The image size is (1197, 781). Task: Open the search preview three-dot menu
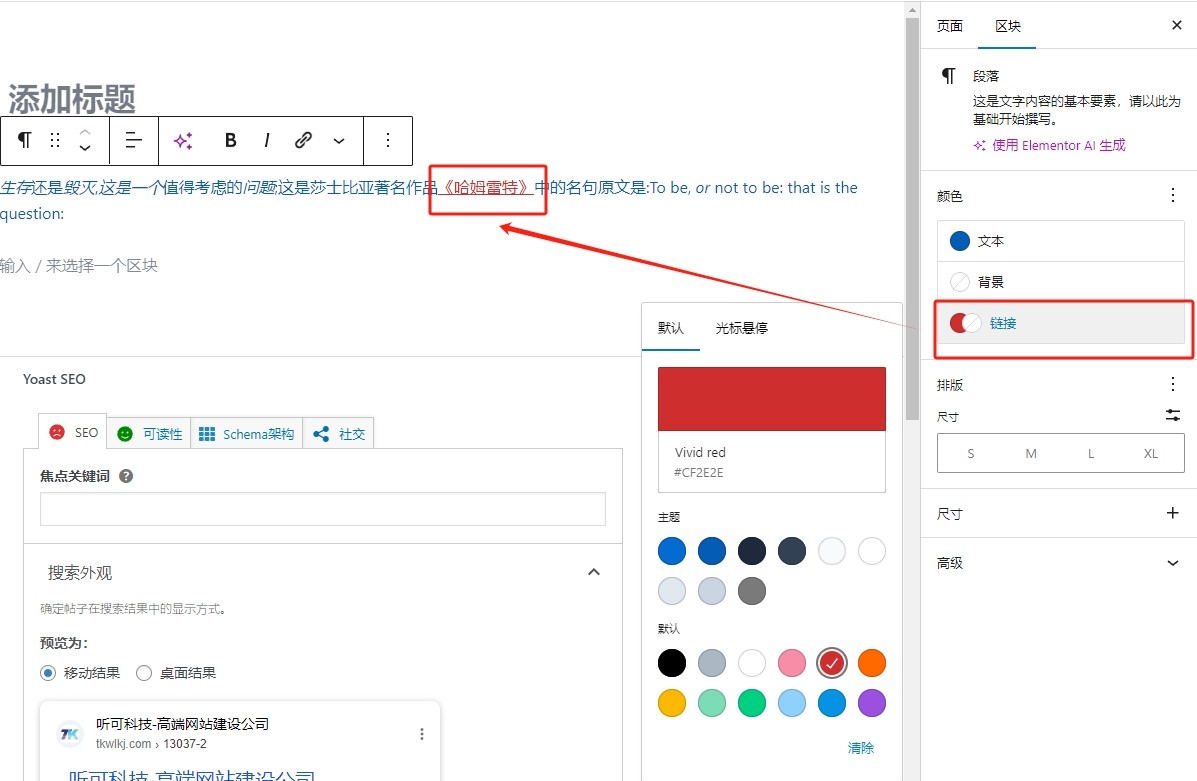pyautogui.click(x=421, y=734)
